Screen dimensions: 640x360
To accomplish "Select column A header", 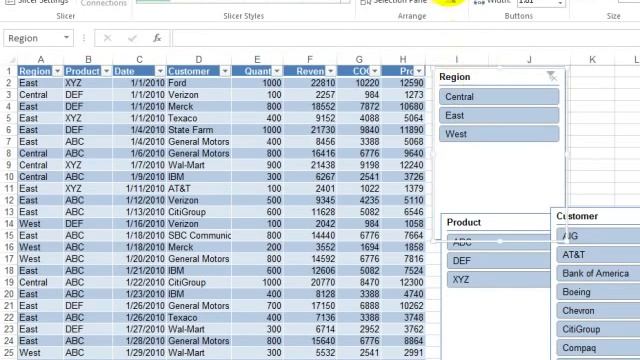I will [40, 60].
